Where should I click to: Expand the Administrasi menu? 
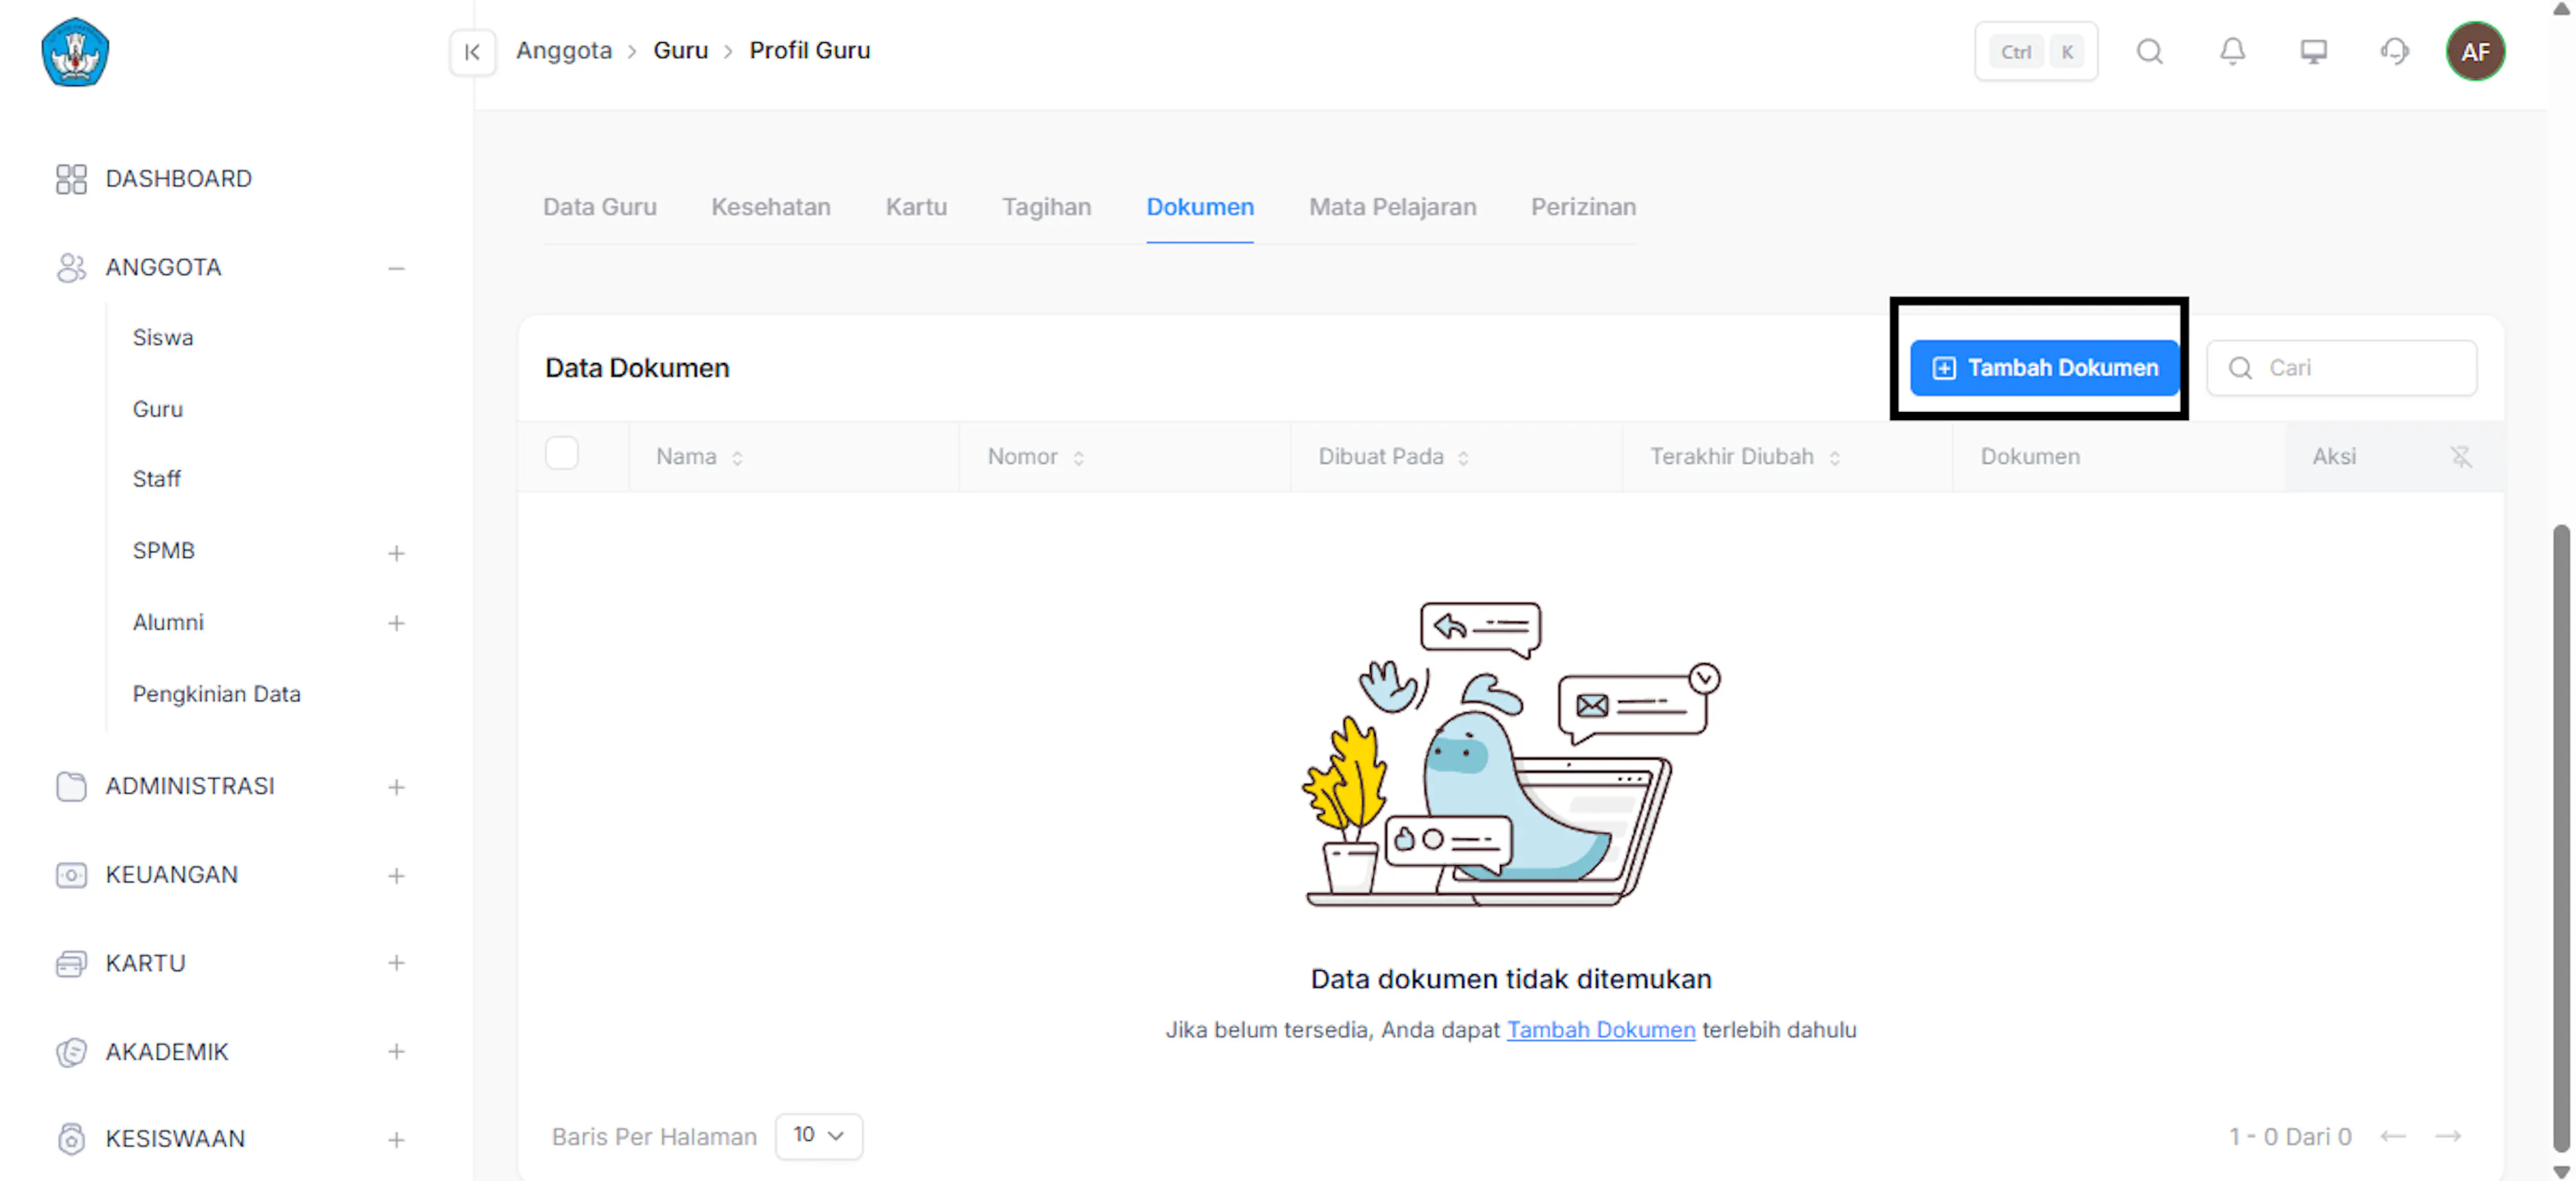pos(396,788)
